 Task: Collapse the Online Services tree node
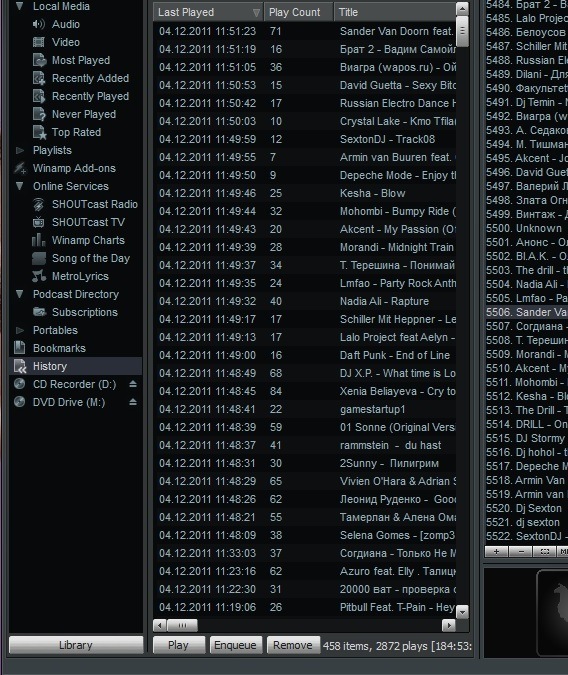(20, 186)
